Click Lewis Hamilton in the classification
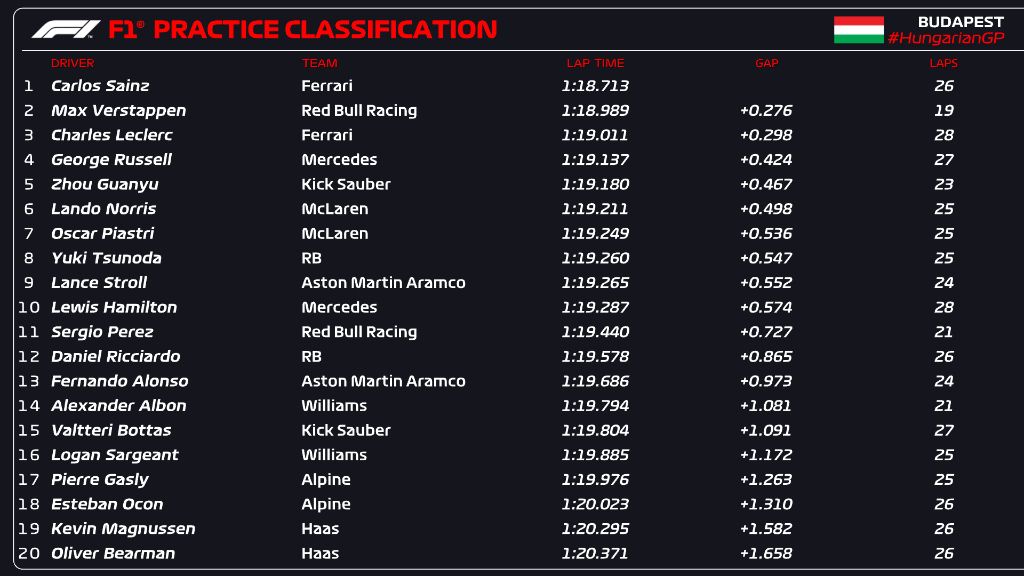Screen dimensions: 1024x576 click(x=114, y=307)
